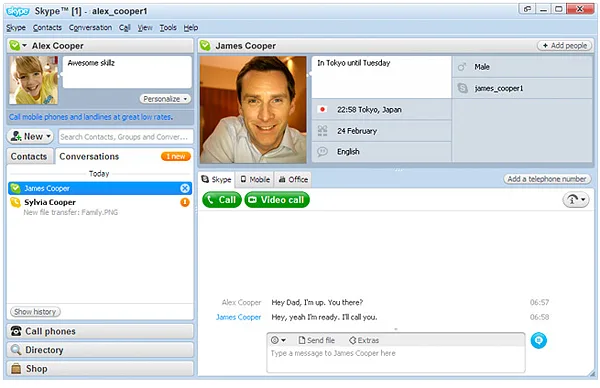This screenshot has height=388, width=600.
Task: Click Sylvia Cooper's orange notification badge
Action: pos(185,202)
